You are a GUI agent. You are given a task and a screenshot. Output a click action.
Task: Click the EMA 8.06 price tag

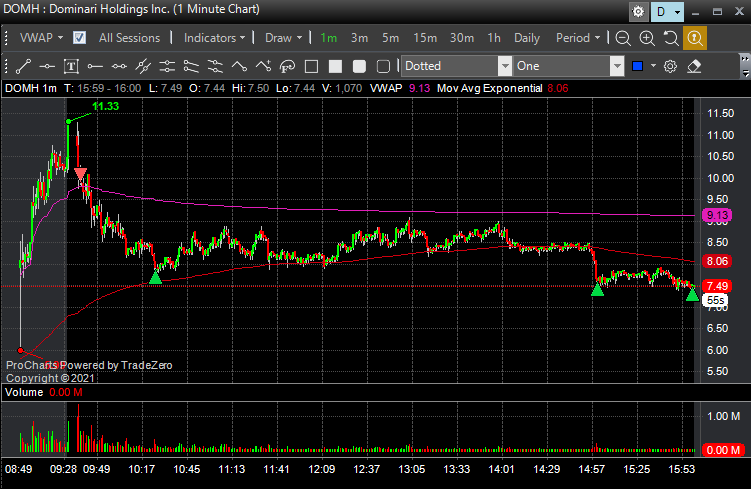click(717, 261)
